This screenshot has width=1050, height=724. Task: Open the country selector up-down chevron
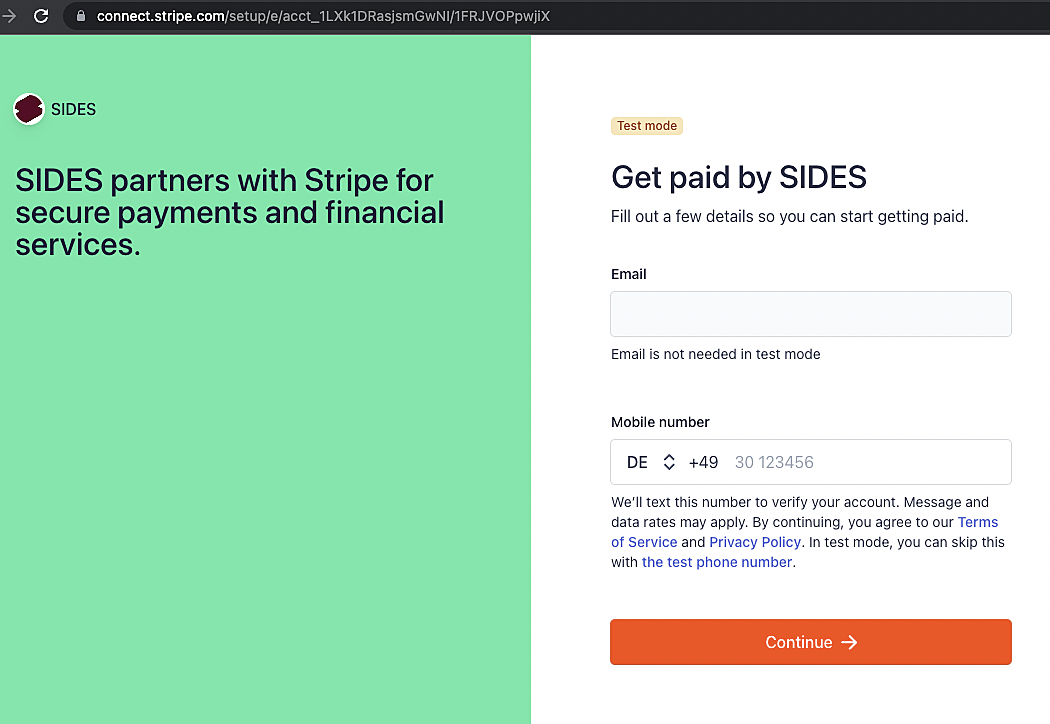[x=669, y=462]
